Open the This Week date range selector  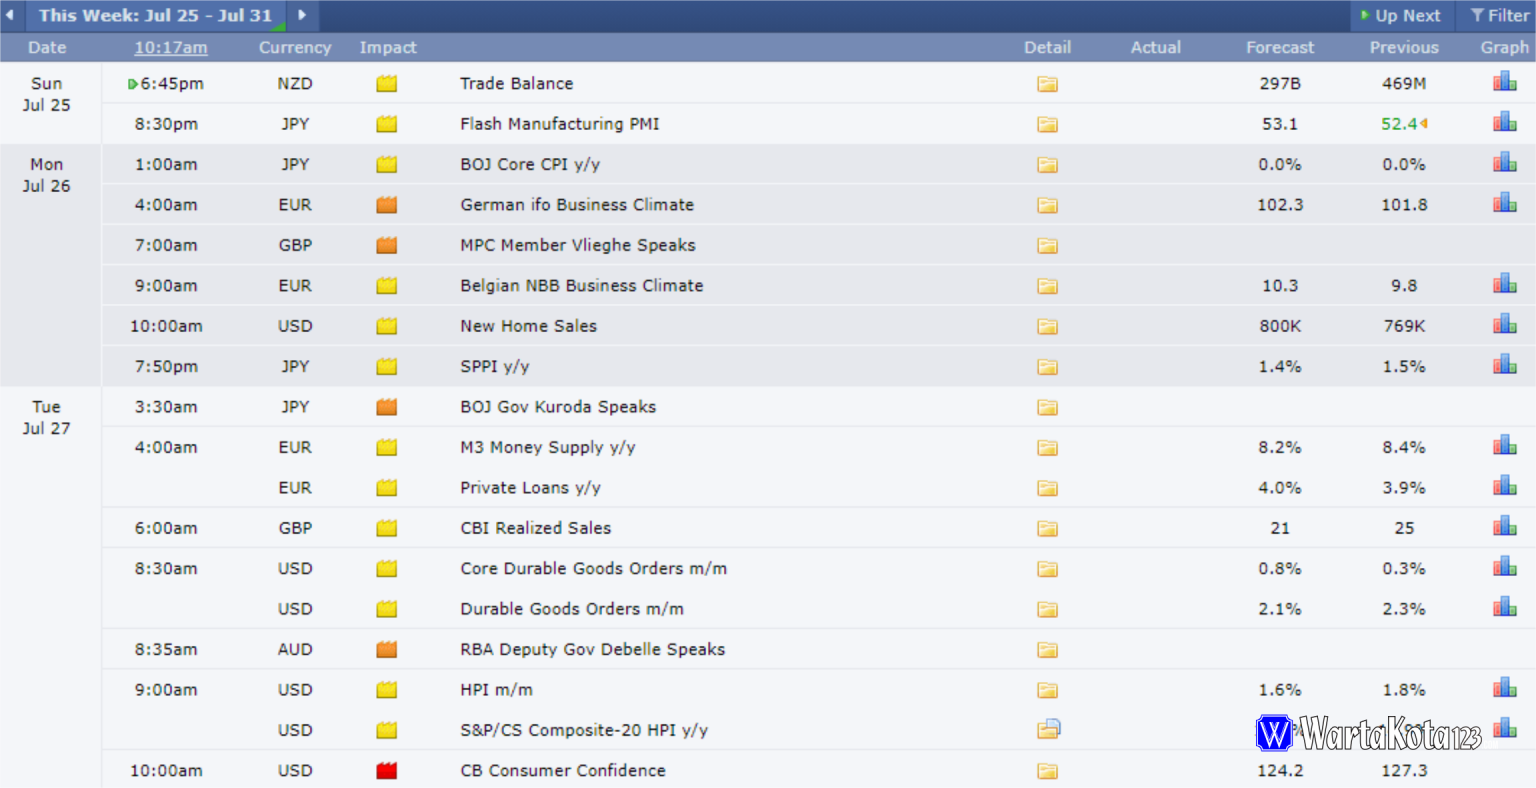tap(155, 15)
